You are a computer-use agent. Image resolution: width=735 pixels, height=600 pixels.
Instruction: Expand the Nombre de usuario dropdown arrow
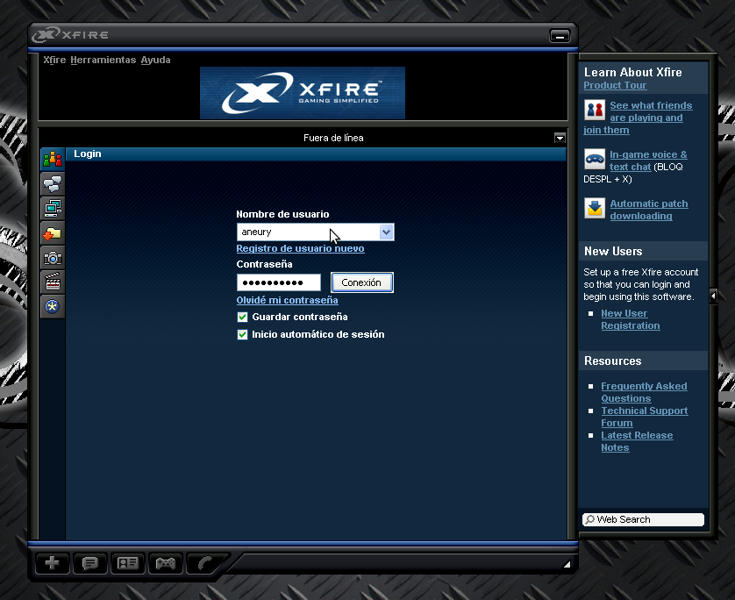click(386, 232)
